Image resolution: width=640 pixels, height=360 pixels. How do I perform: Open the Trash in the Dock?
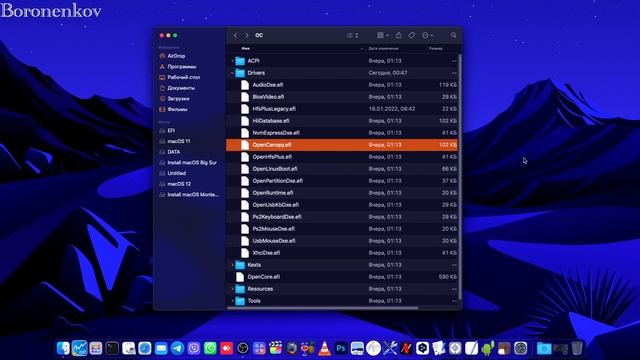577,348
